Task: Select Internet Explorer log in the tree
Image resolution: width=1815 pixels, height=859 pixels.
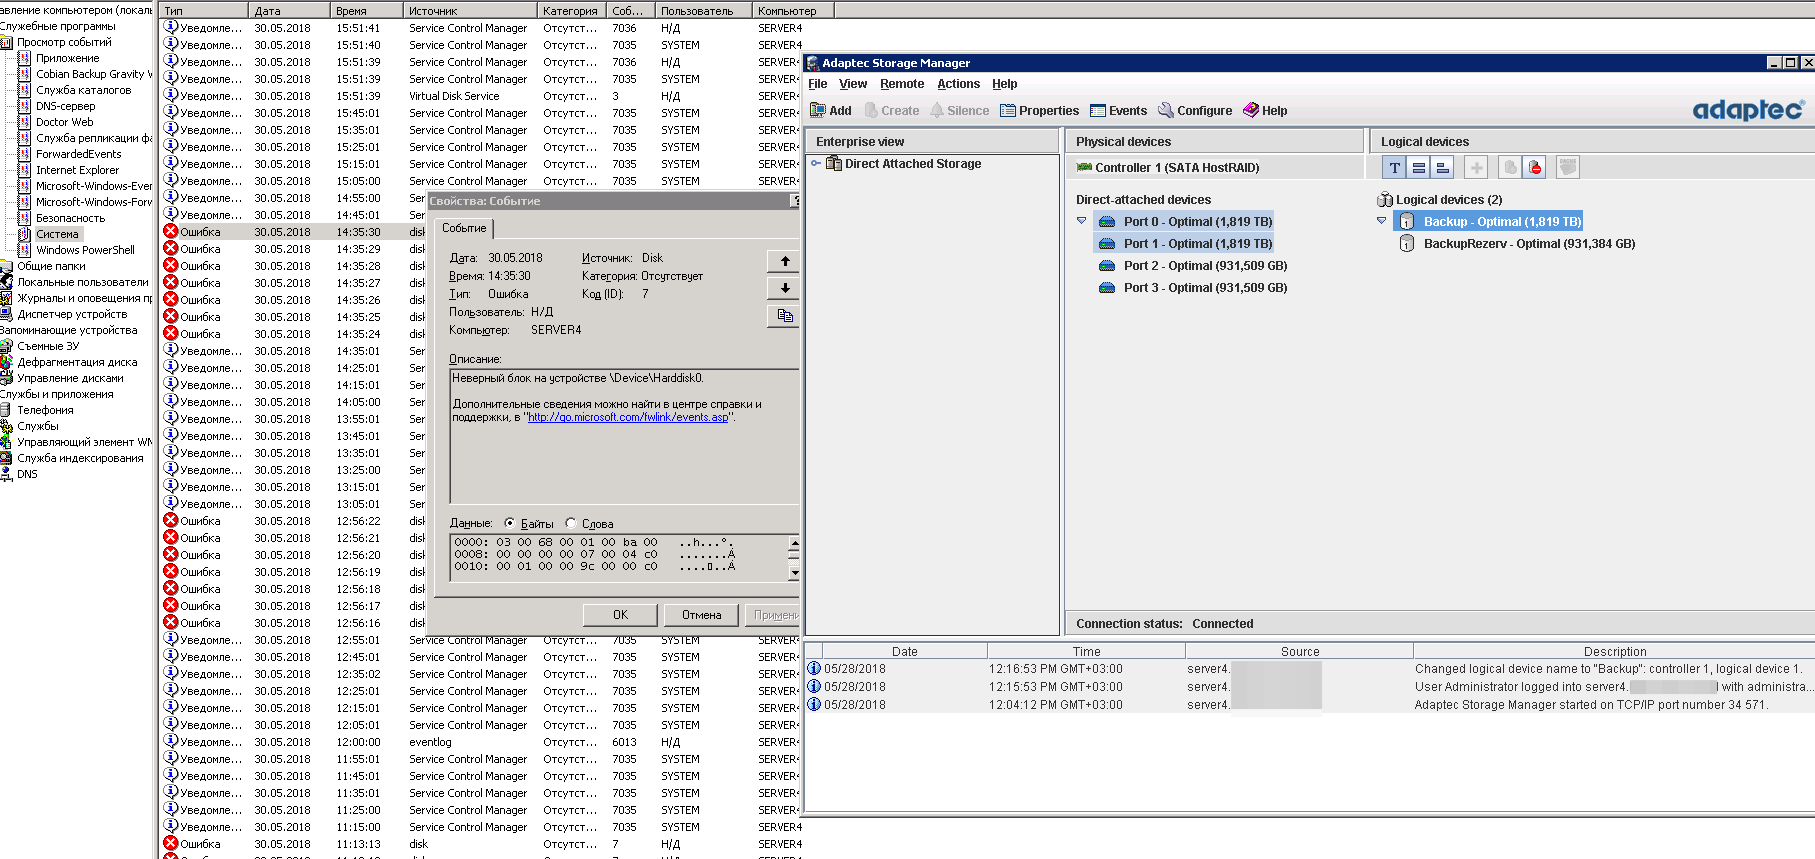Action: pos(77,170)
